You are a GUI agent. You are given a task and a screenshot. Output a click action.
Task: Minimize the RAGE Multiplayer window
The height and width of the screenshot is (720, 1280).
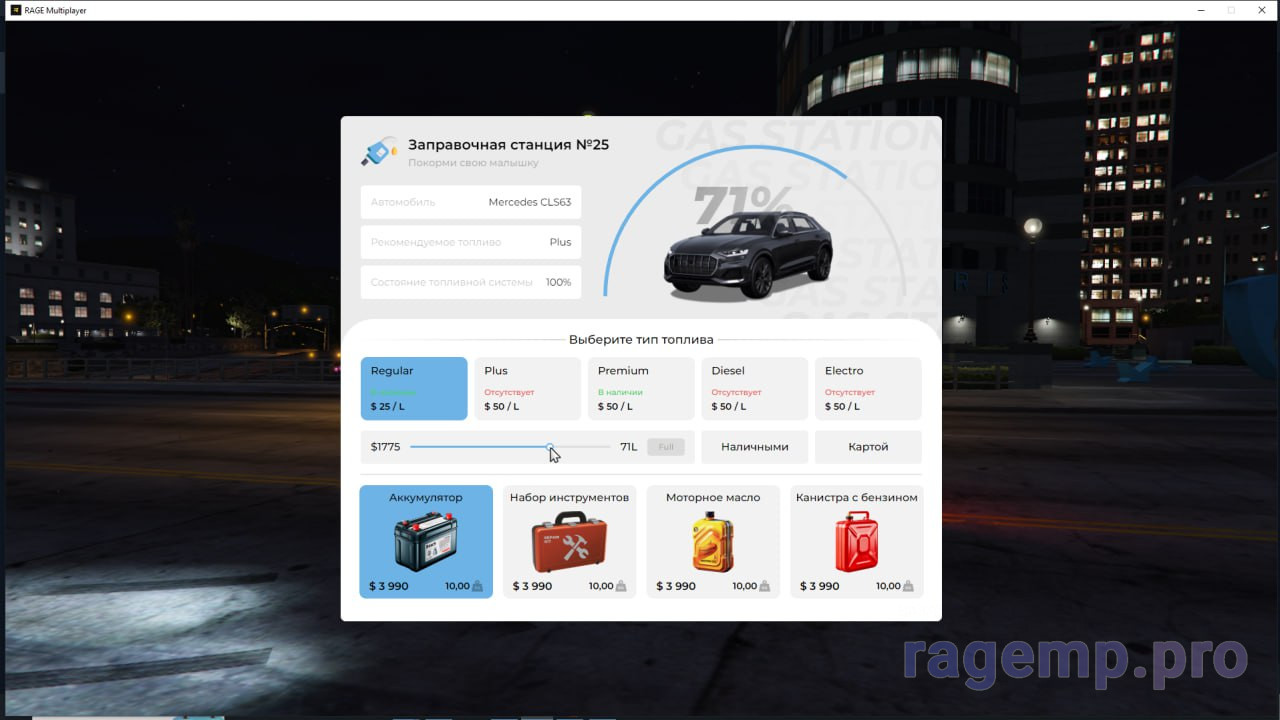point(1199,10)
